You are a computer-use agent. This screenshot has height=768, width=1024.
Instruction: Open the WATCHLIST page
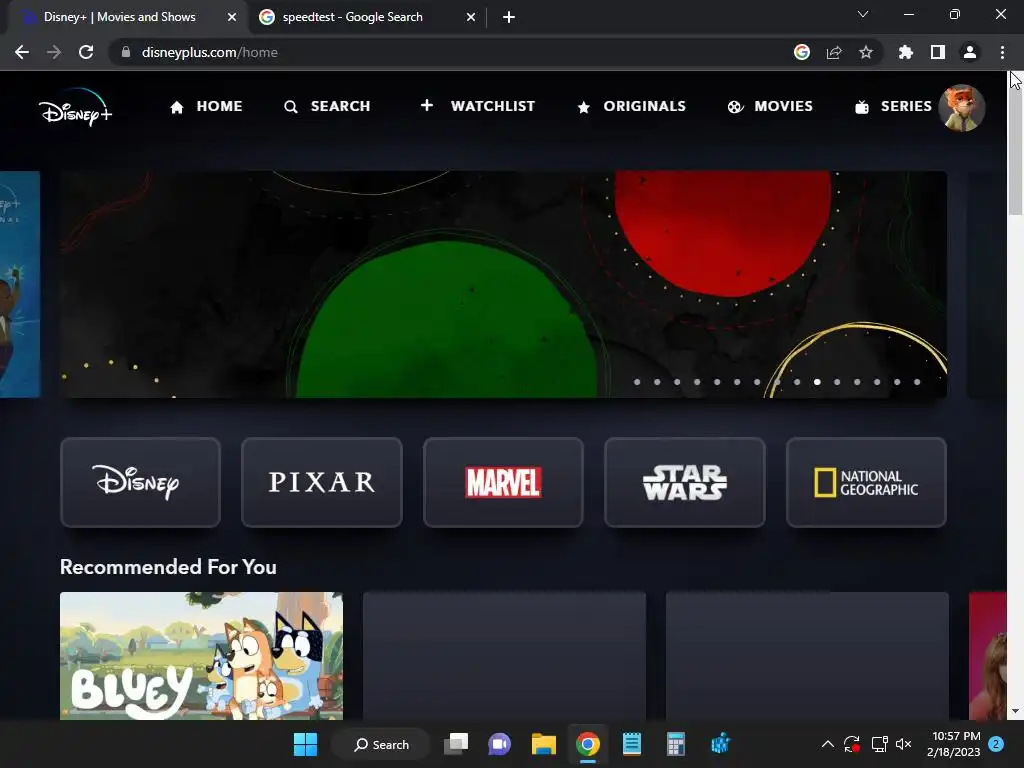pyautogui.click(x=477, y=106)
